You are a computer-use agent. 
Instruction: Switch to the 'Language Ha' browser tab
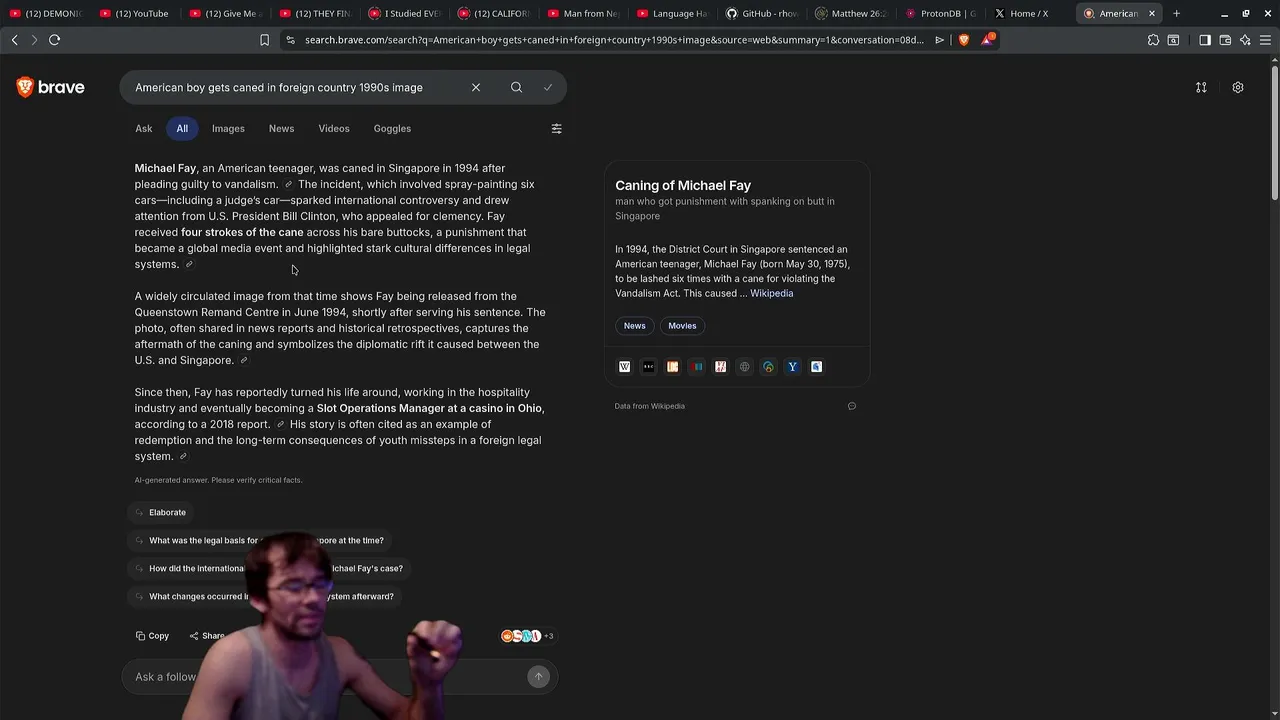coord(672,13)
